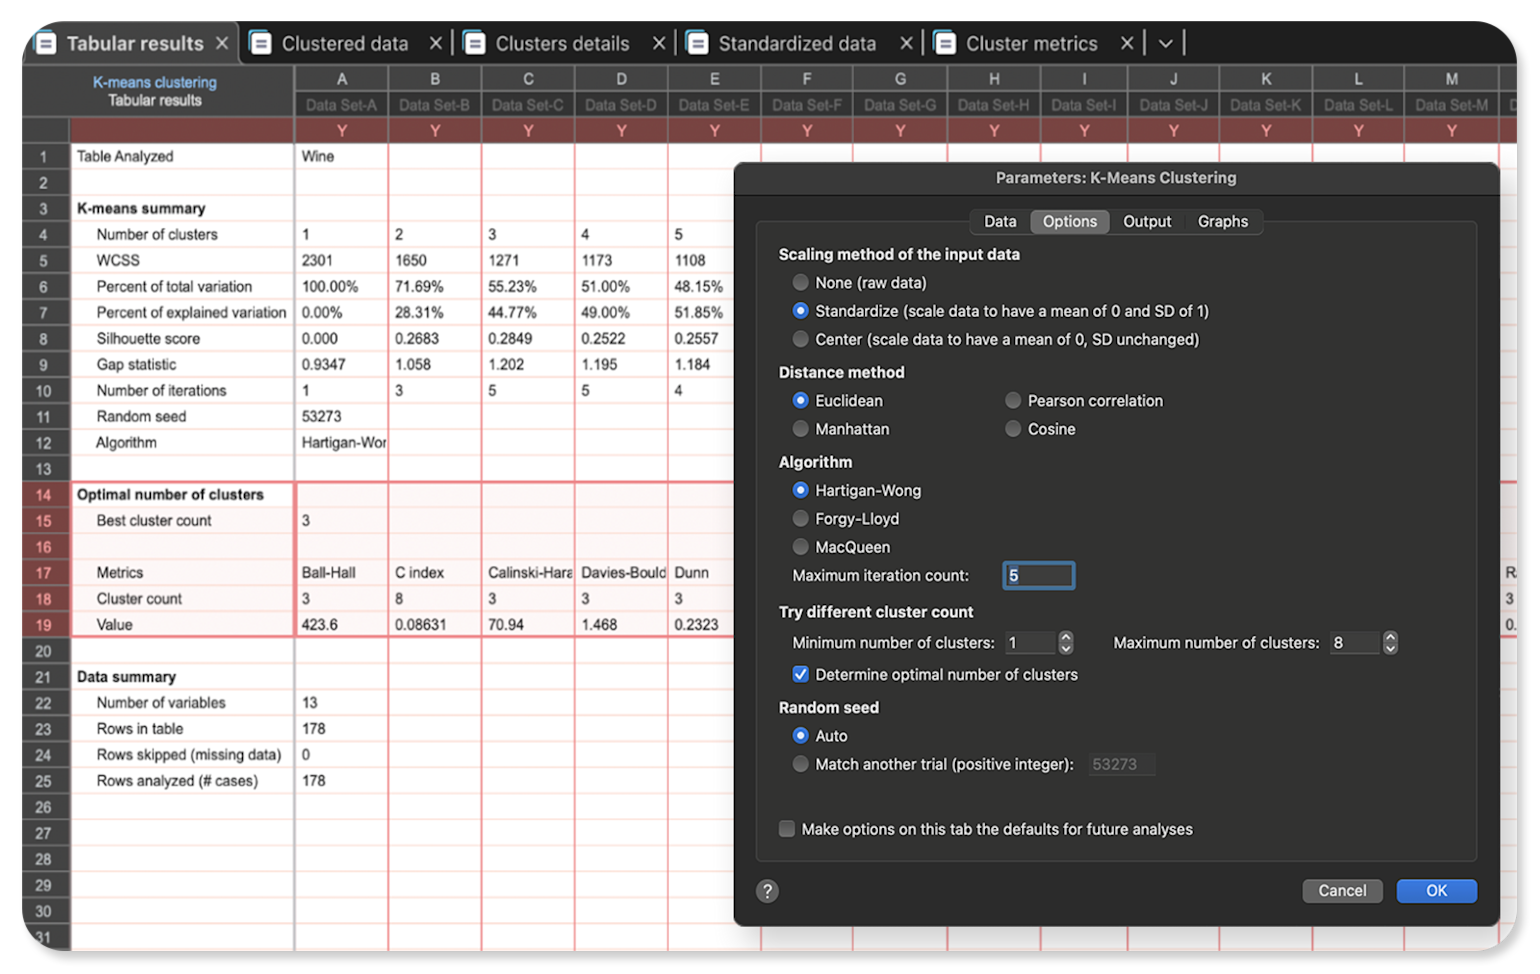
Task: Select Forgy-Lloyd algorithm
Action: 800,519
